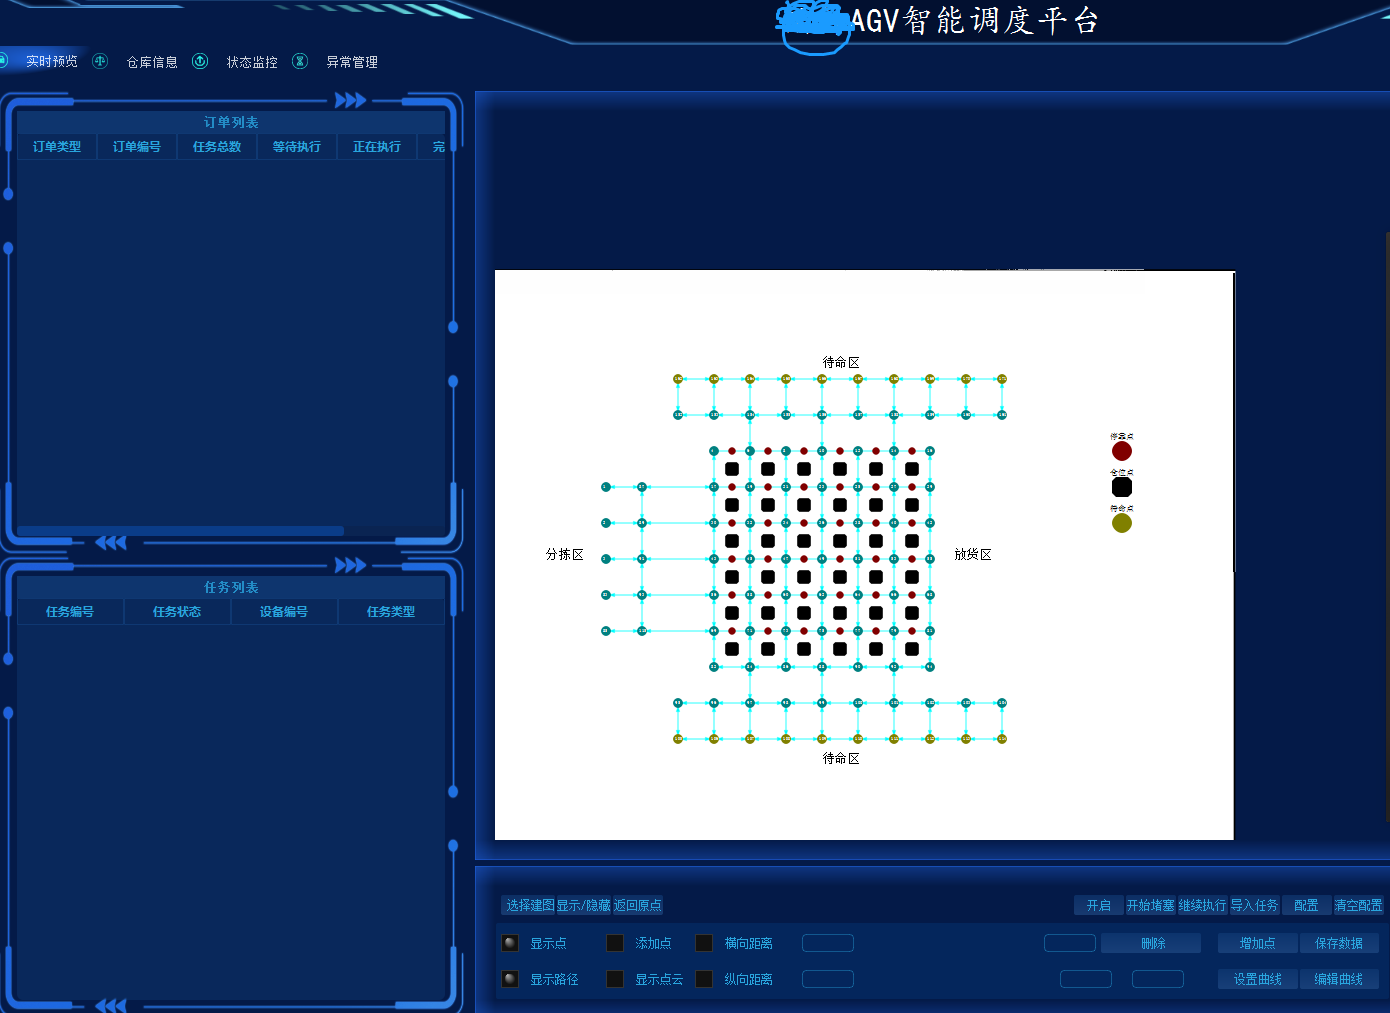Viewport: 1390px width, 1013px height.
Task: Click the 删除 button
Action: (1153, 943)
